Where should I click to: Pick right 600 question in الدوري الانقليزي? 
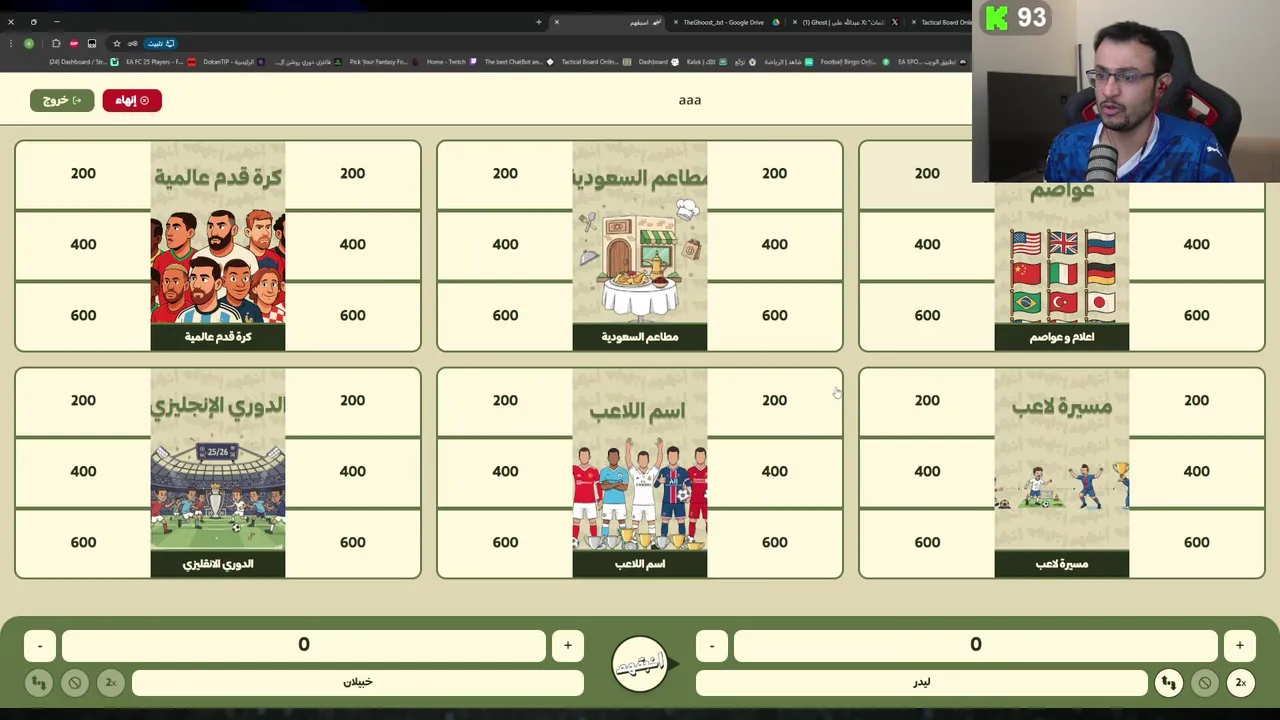click(352, 543)
